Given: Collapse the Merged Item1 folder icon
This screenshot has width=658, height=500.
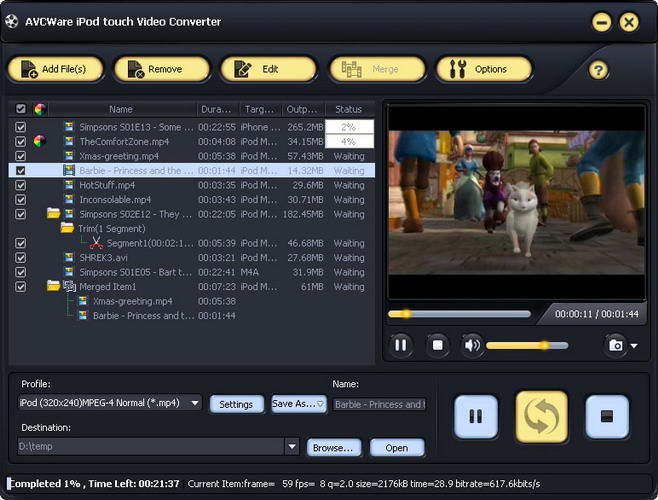Looking at the screenshot, I should point(53,286).
